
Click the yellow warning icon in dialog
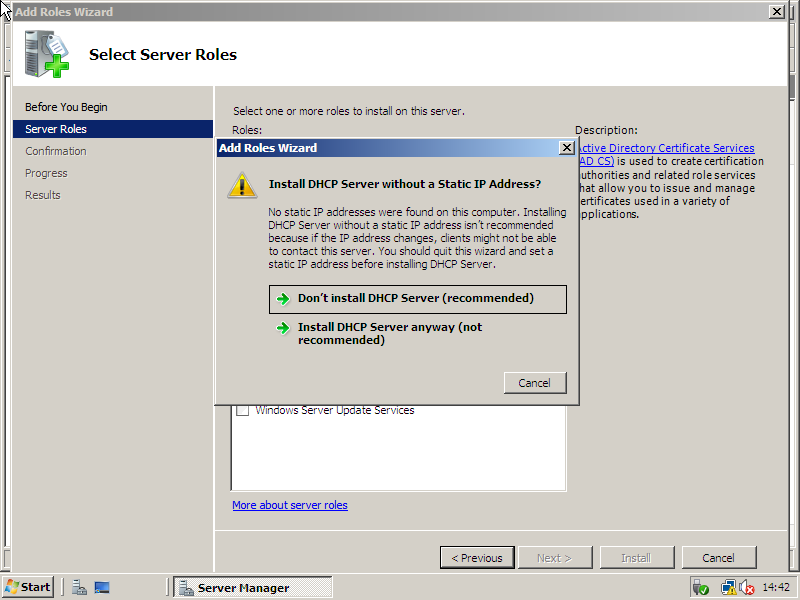[241, 185]
